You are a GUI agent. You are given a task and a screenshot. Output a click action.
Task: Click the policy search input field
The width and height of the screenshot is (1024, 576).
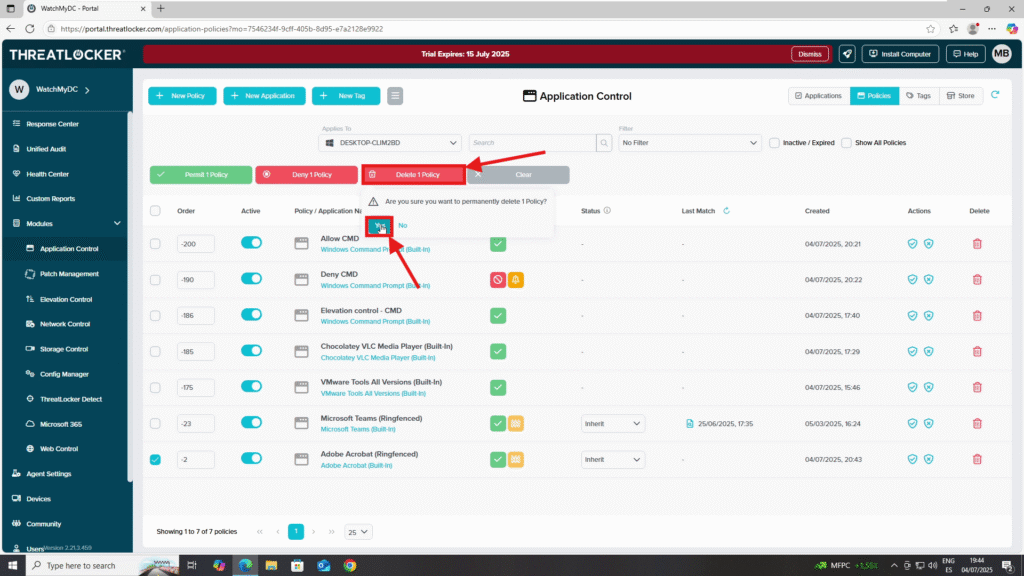click(532, 142)
